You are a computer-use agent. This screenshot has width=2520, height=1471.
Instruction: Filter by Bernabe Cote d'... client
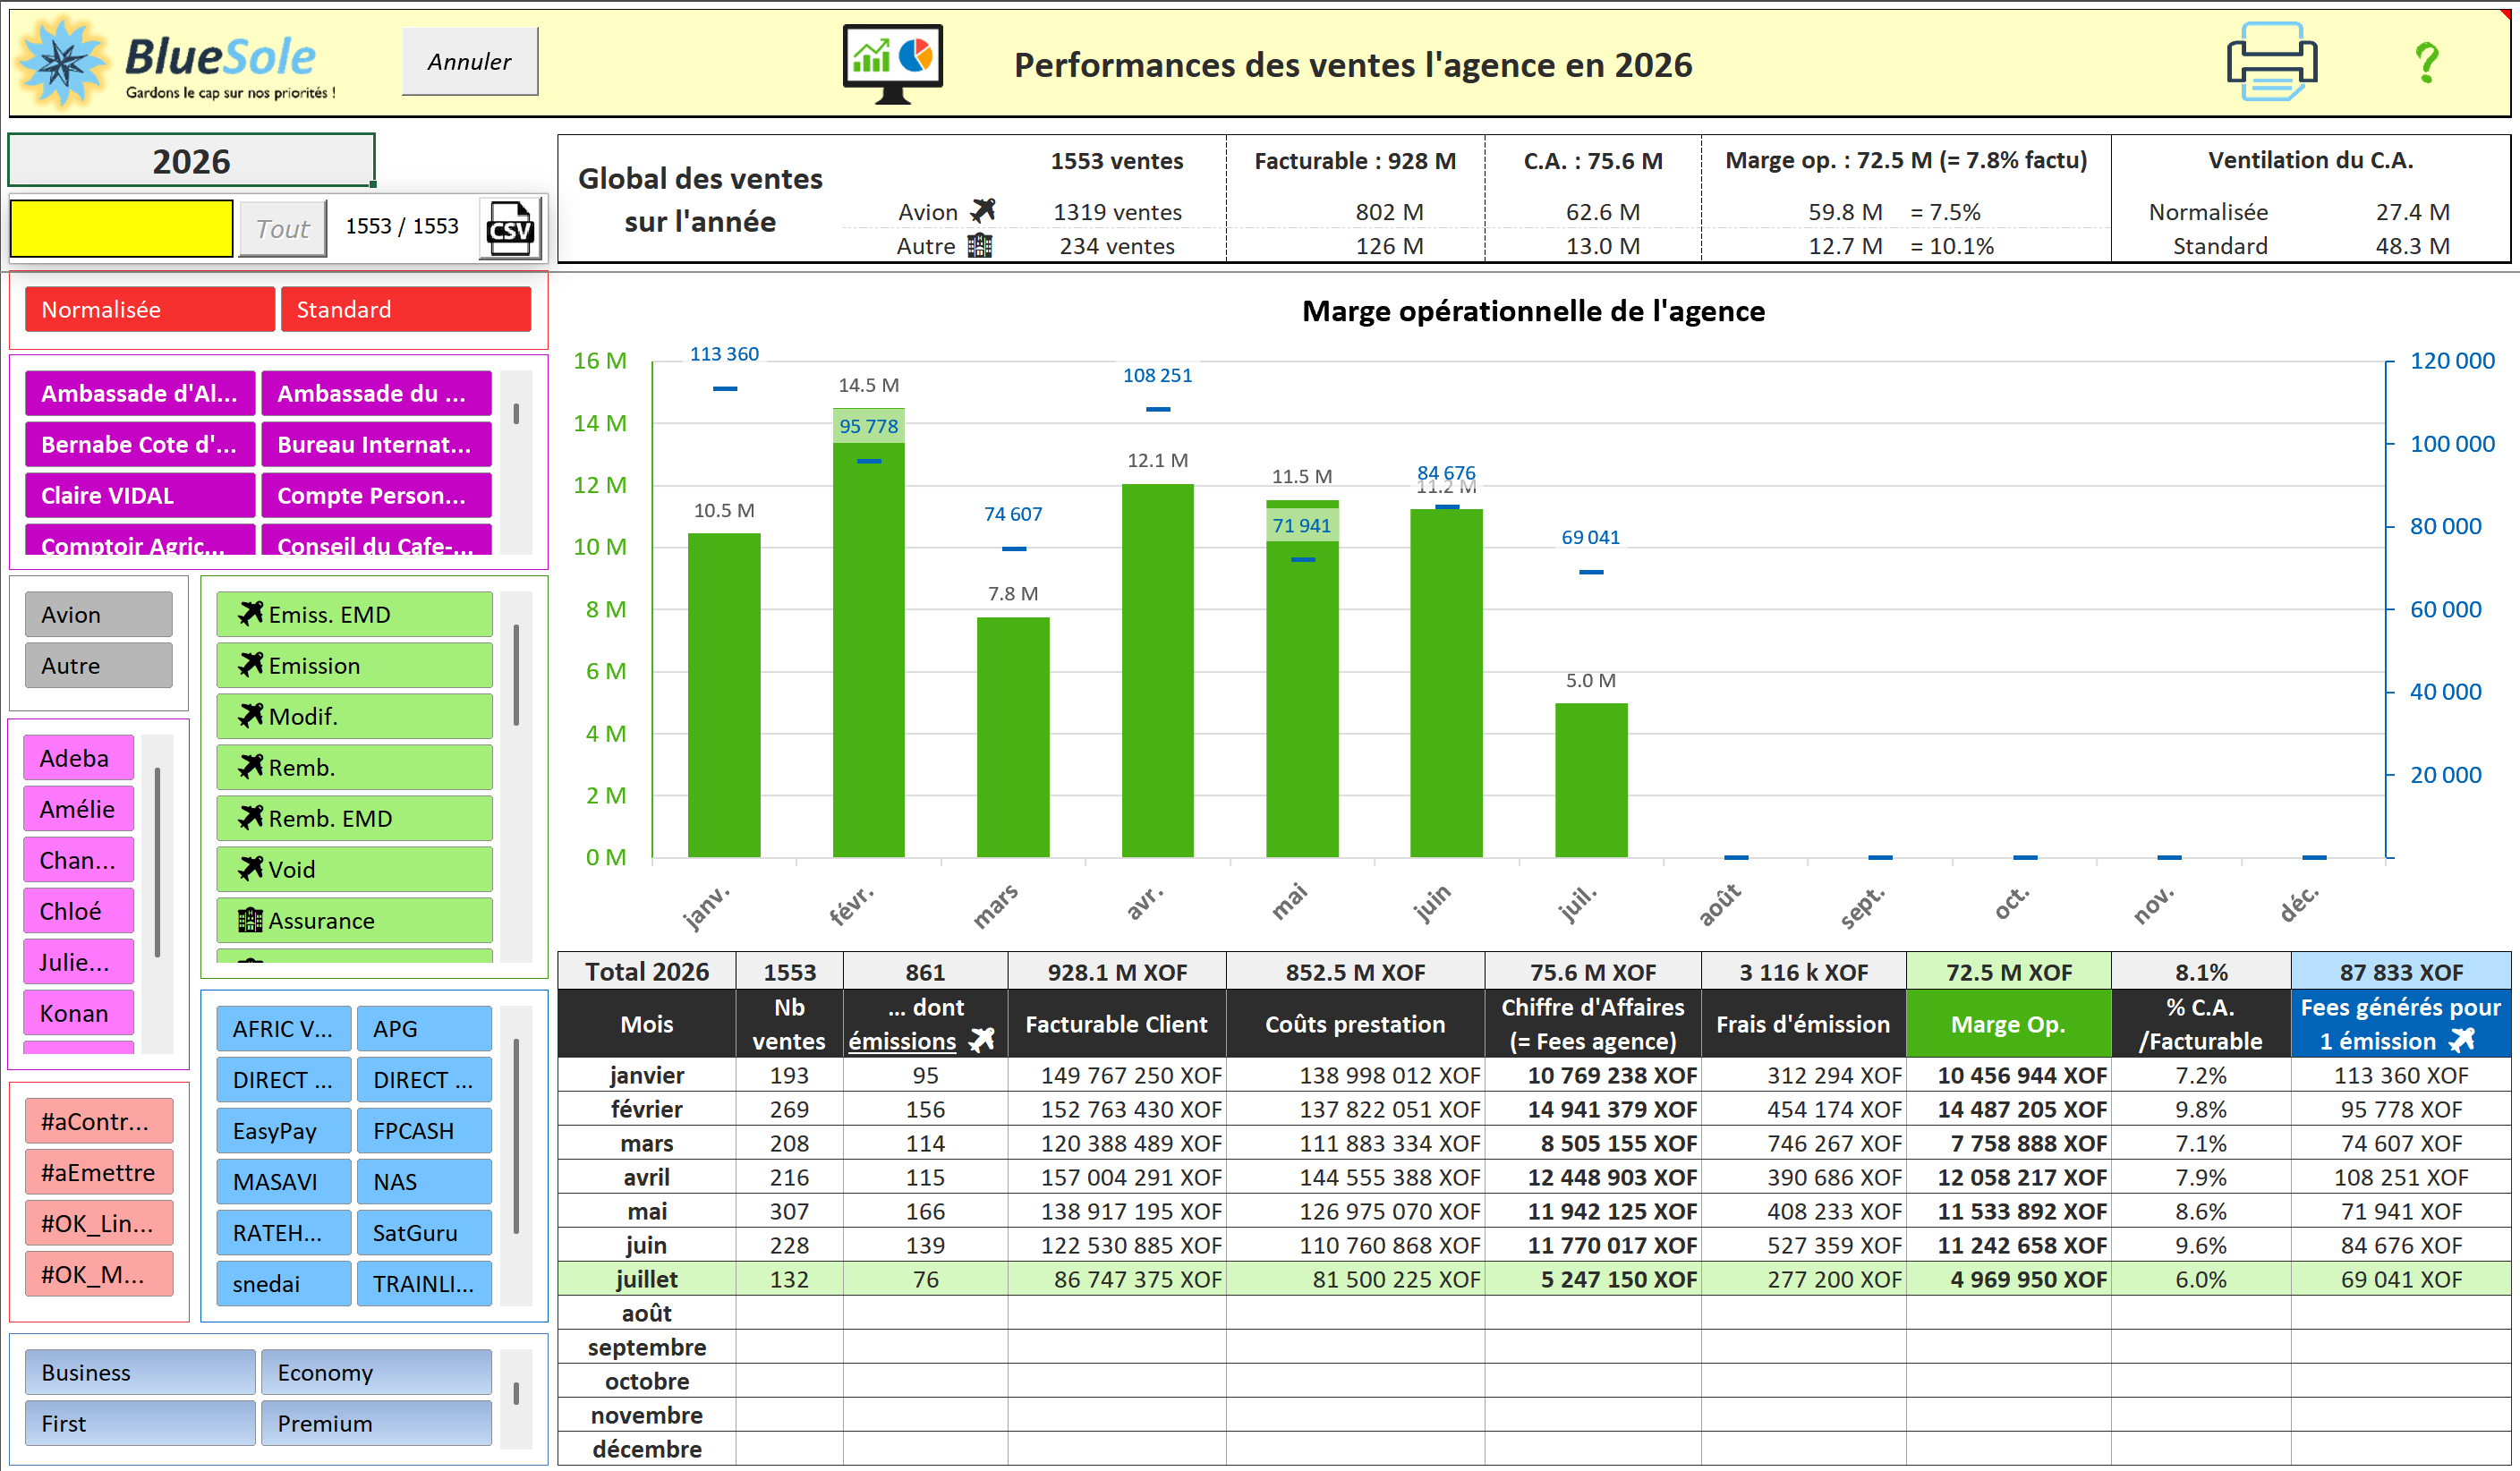tap(140, 445)
